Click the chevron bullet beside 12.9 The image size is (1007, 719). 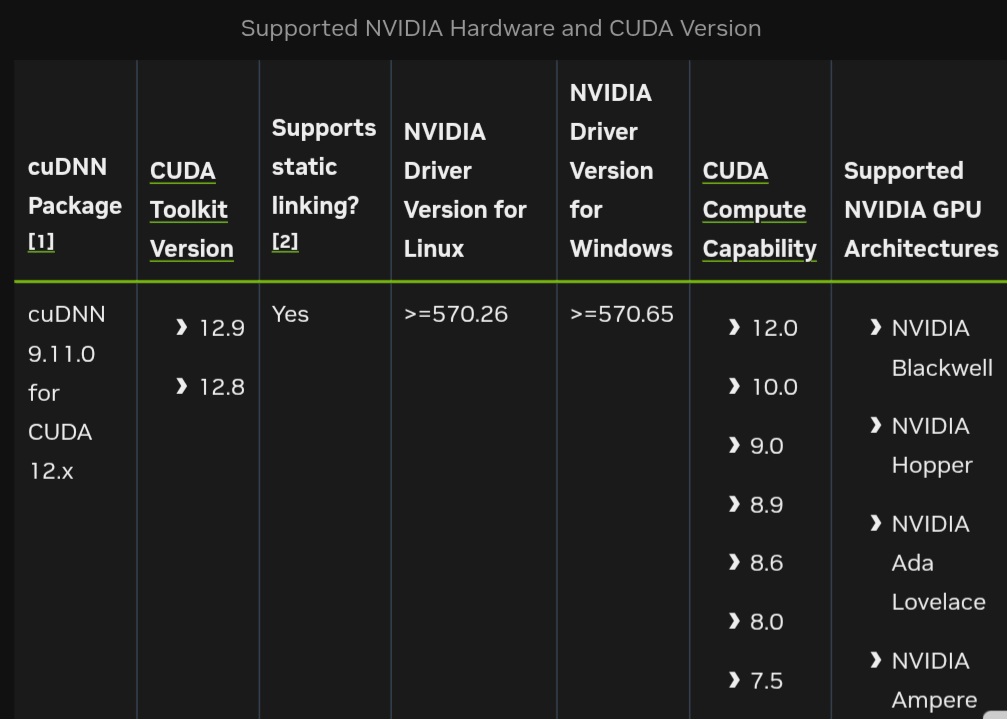[182, 327]
